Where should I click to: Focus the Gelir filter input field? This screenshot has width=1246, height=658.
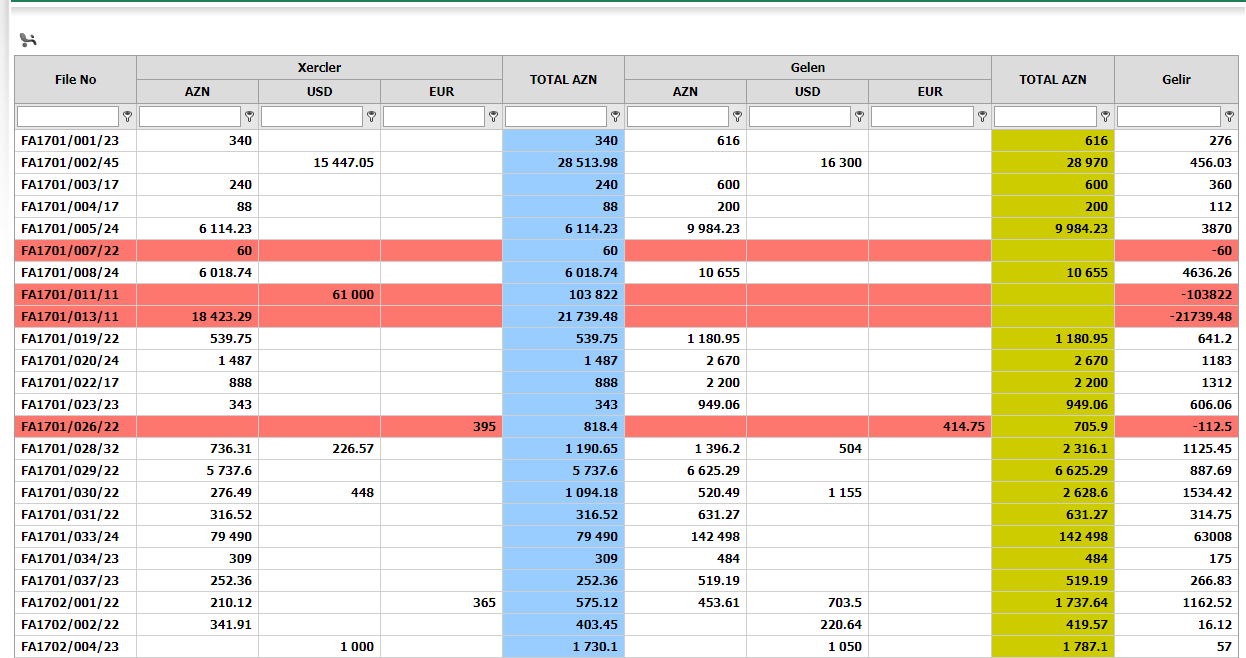click(x=1168, y=117)
